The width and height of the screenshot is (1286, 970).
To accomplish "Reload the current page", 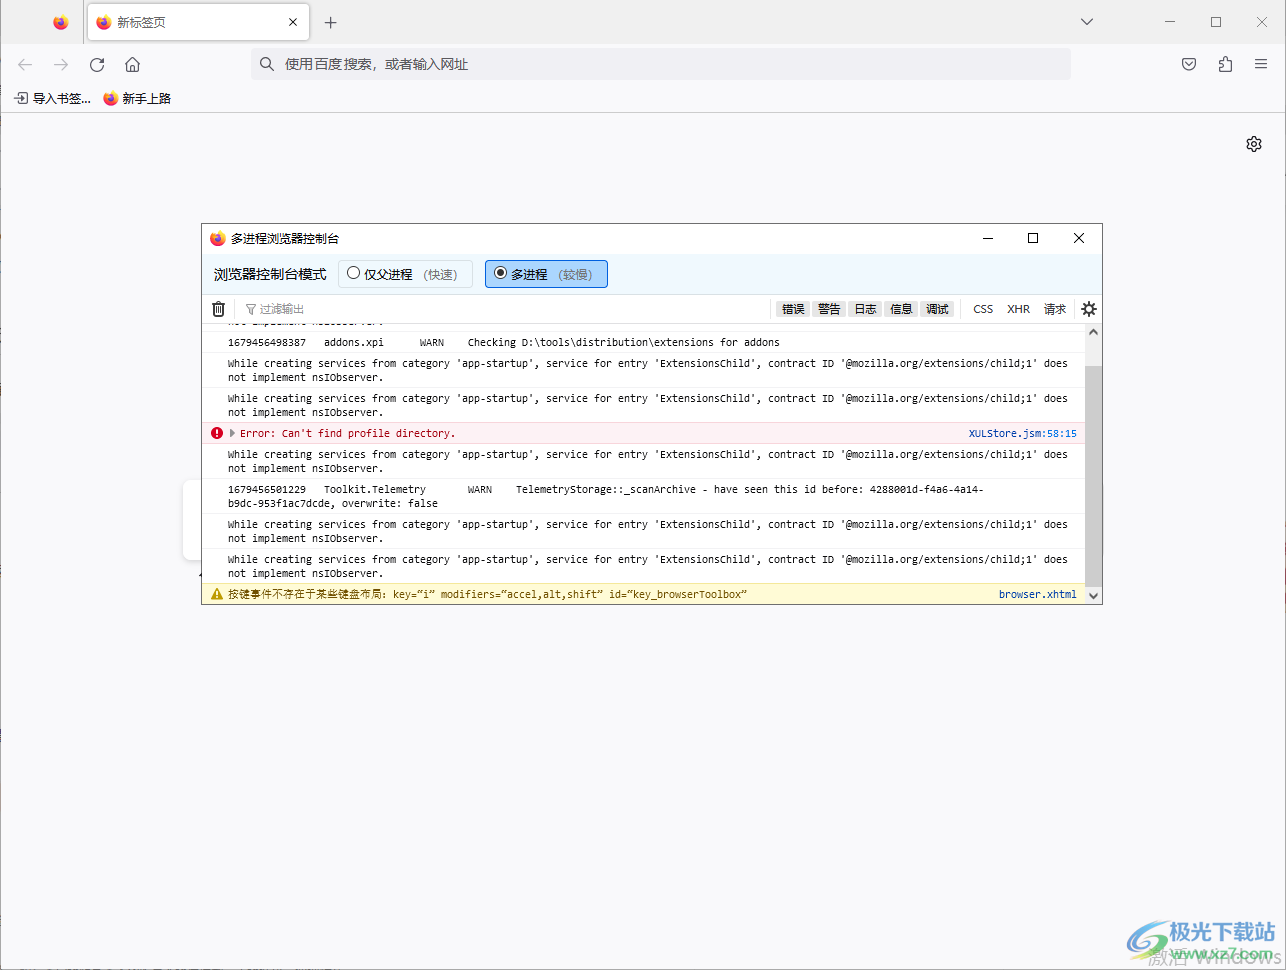I will tap(97, 64).
